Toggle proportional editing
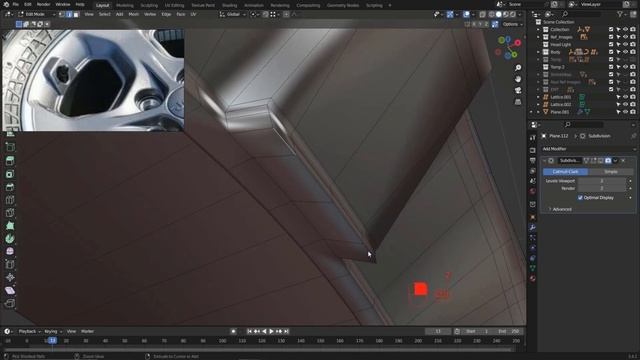Image resolution: width=640 pixels, height=360 pixels. (286, 14)
